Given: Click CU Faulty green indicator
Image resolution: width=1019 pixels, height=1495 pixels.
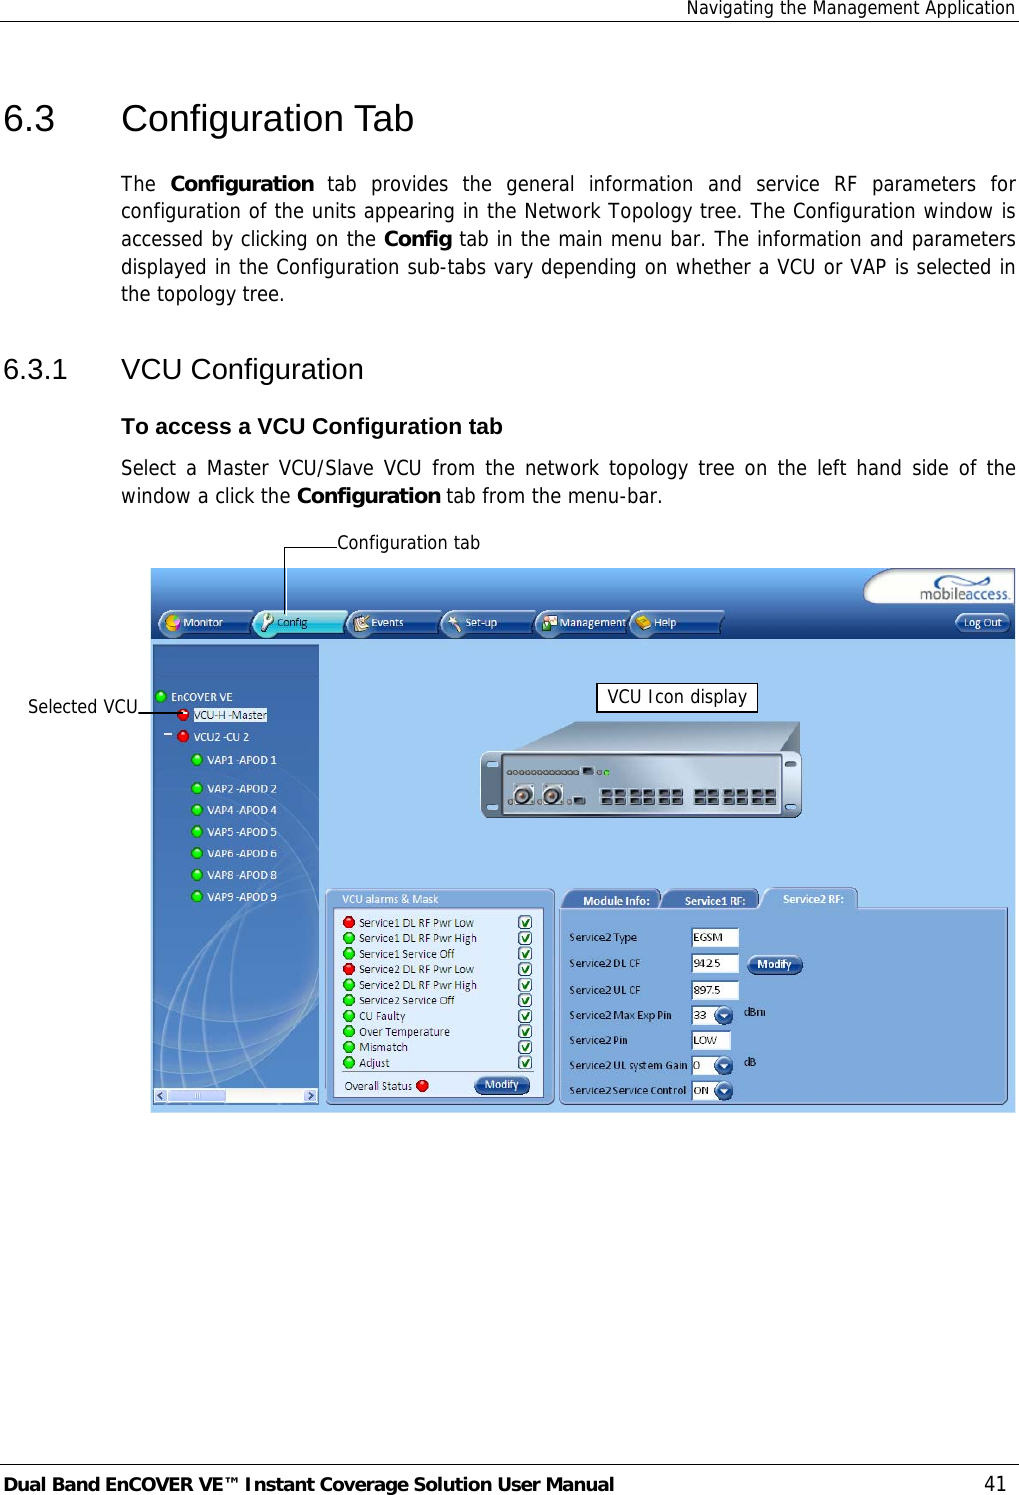Looking at the screenshot, I should click(x=349, y=1016).
